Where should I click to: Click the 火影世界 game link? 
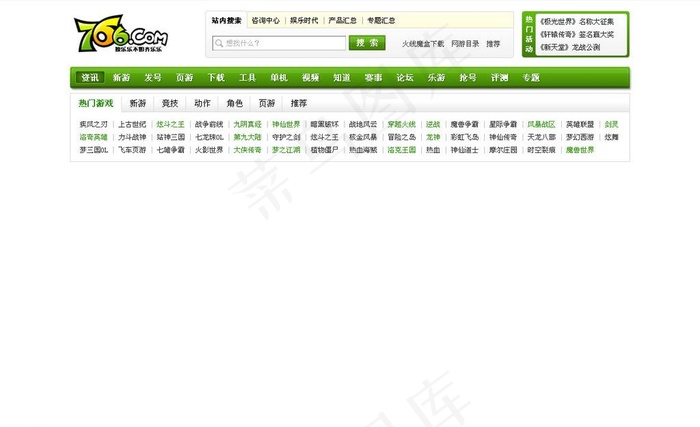click(209, 150)
